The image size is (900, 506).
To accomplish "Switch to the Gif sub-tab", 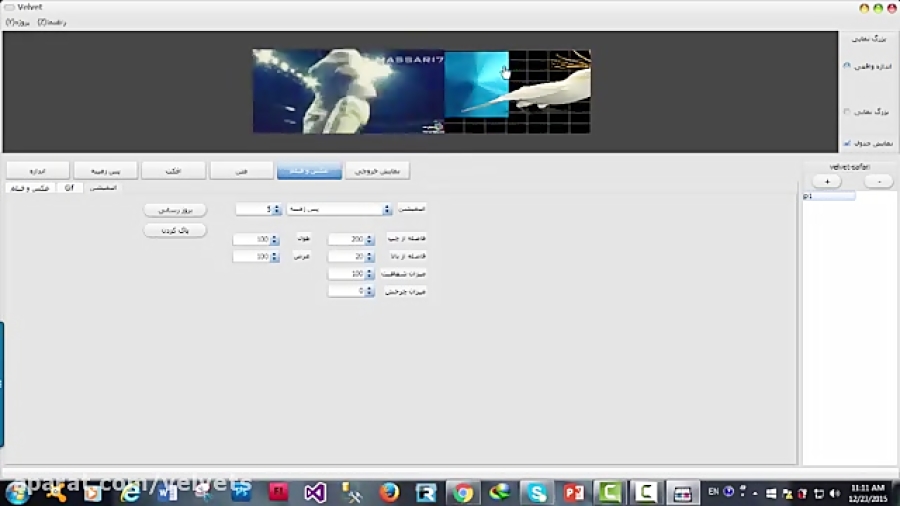I will tap(69, 187).
